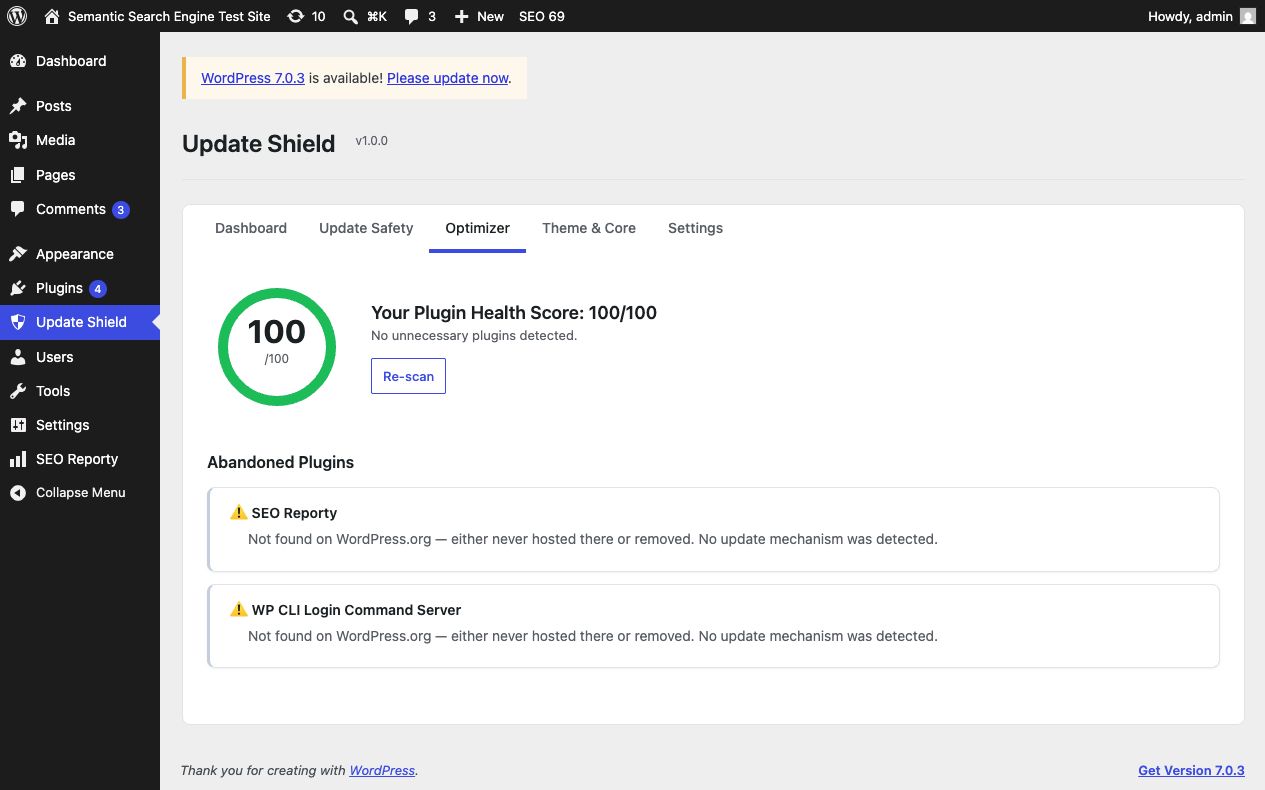1265x790 pixels.
Task: Click the Settings sliders icon in sidebar
Action: click(x=18, y=425)
